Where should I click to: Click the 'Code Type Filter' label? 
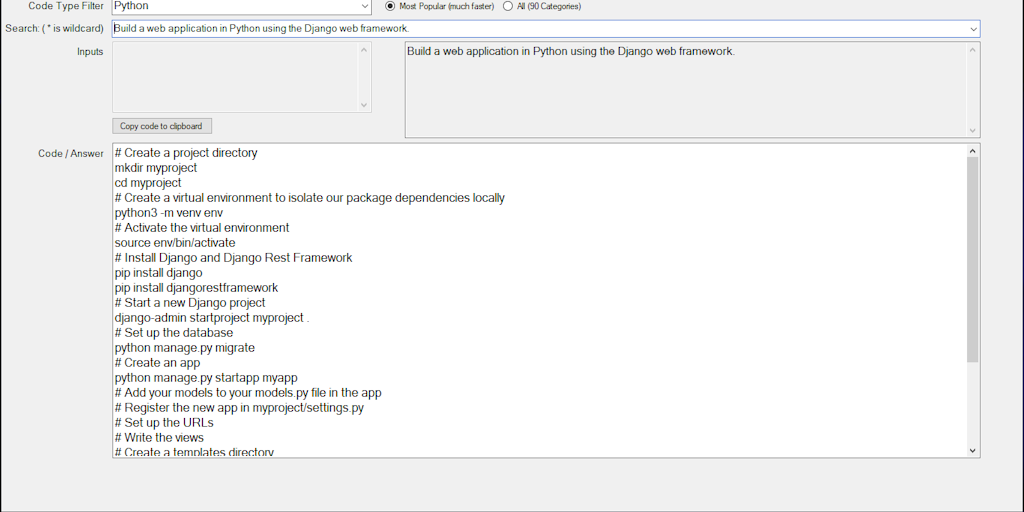point(66,7)
